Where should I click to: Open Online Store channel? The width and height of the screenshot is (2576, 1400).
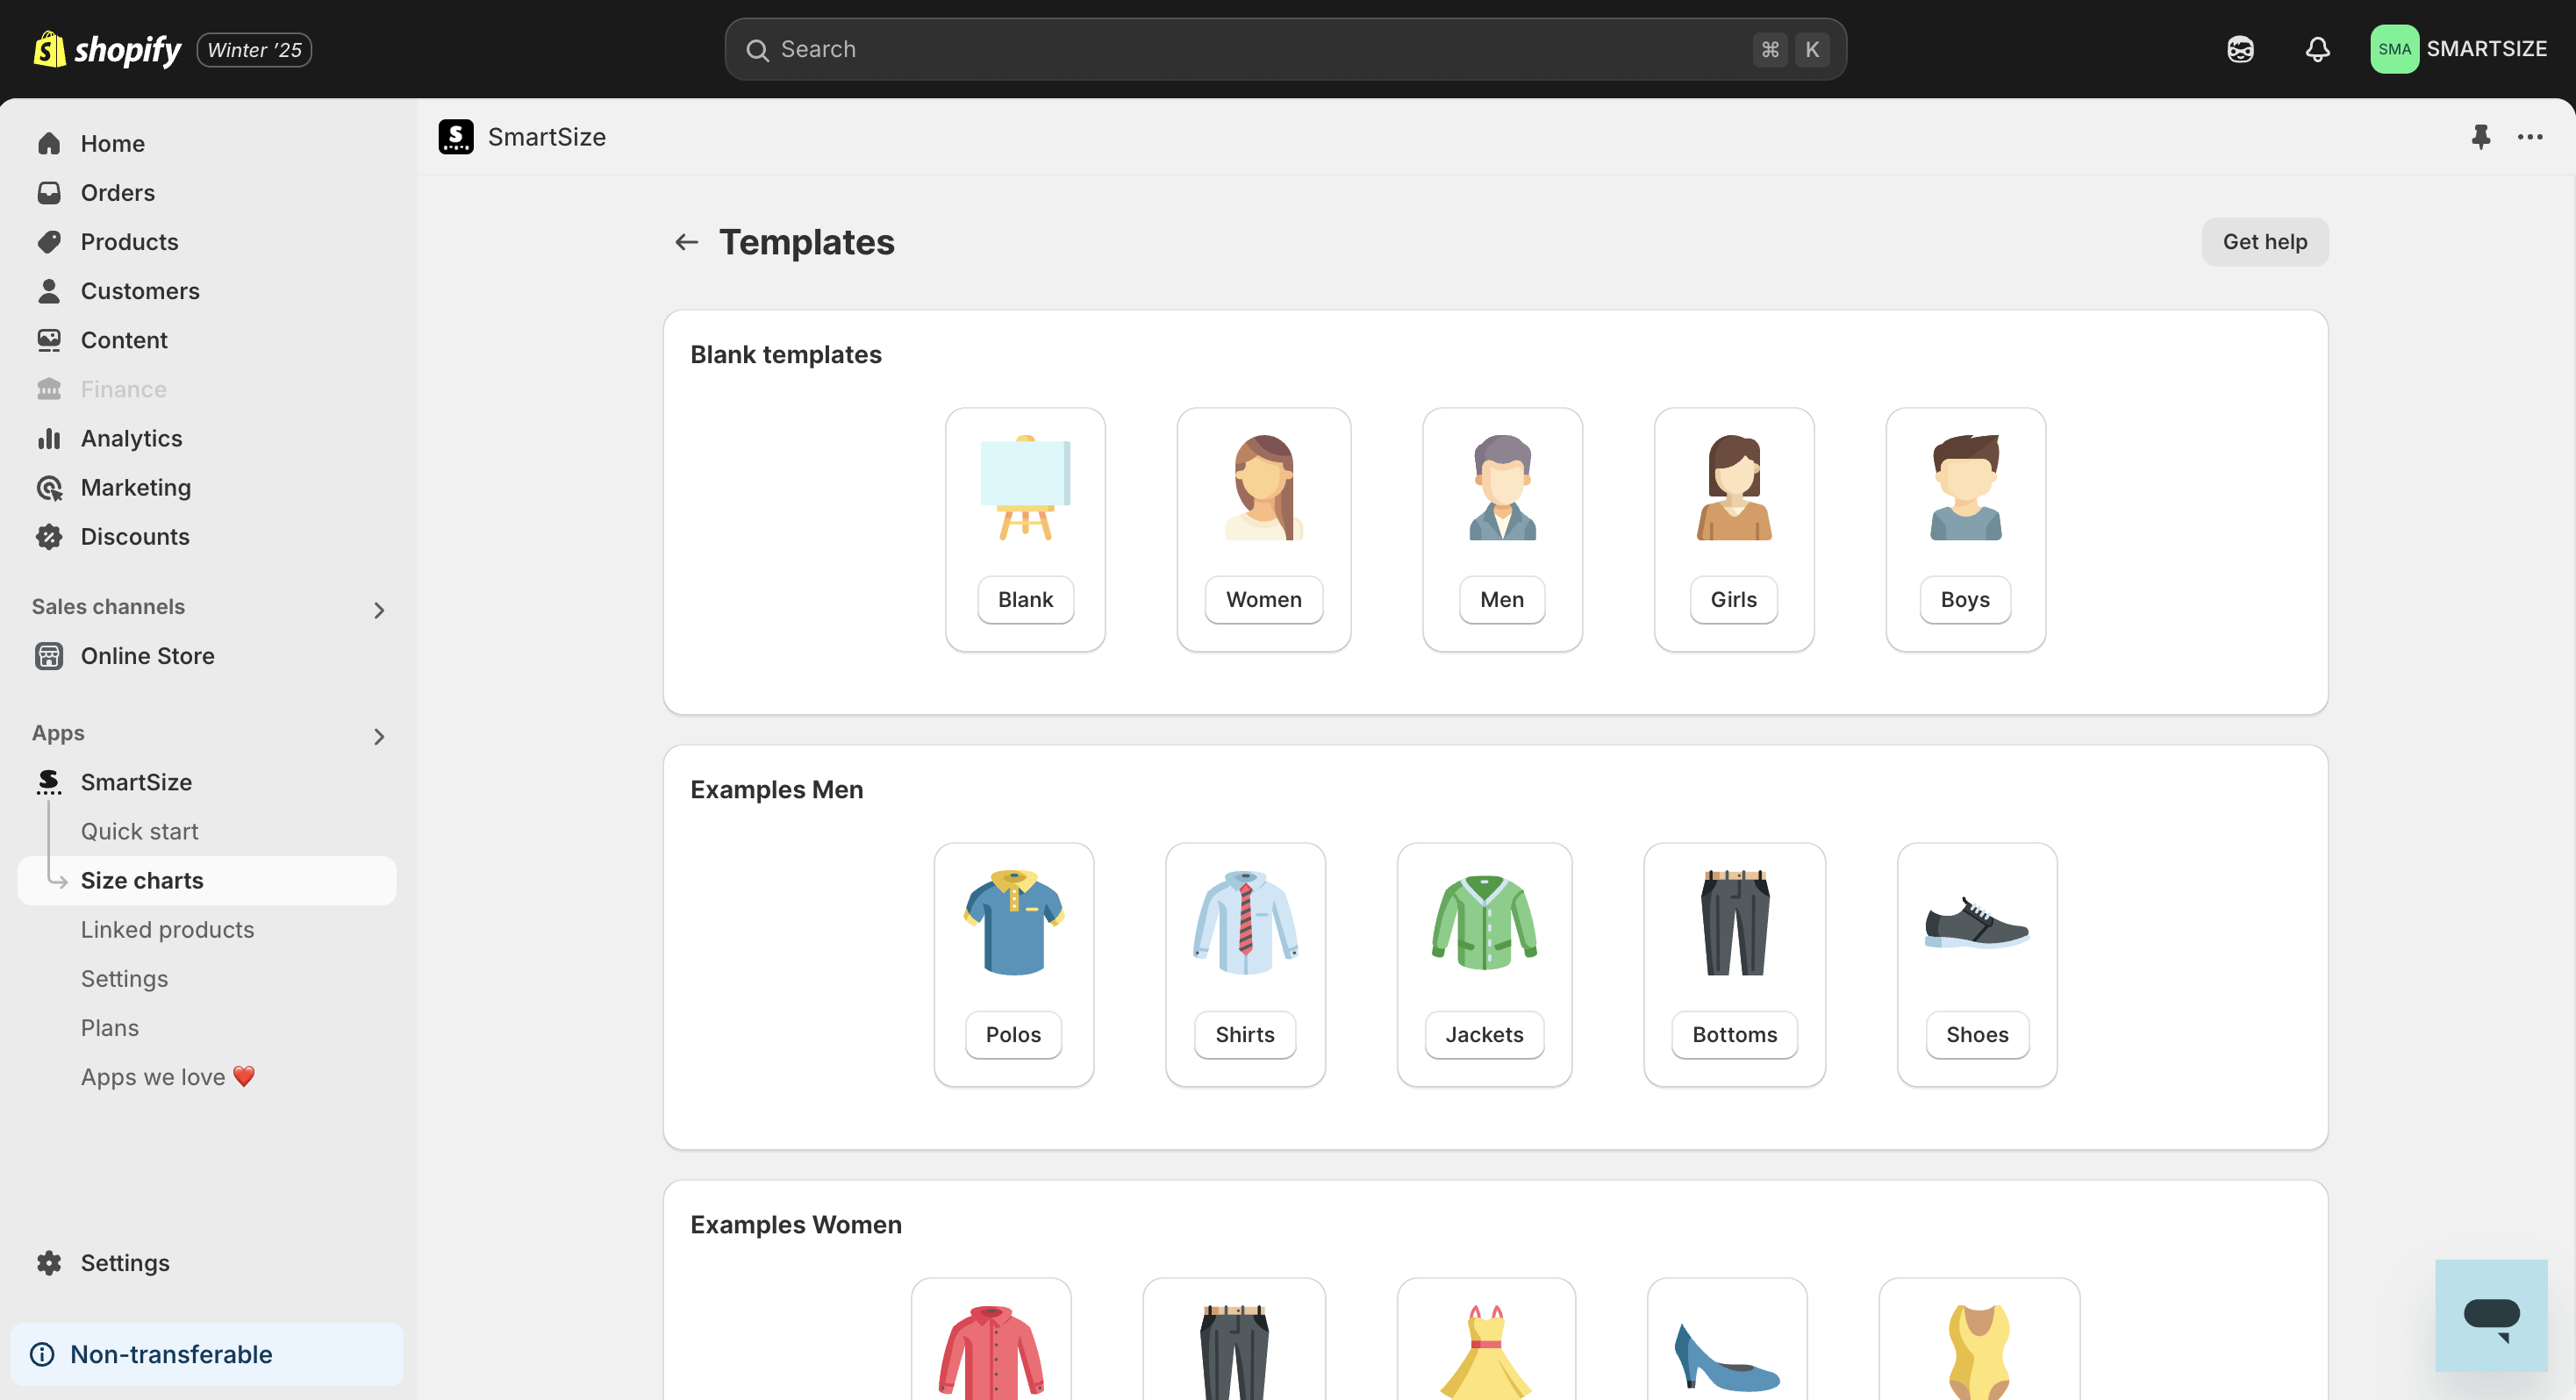207,656
